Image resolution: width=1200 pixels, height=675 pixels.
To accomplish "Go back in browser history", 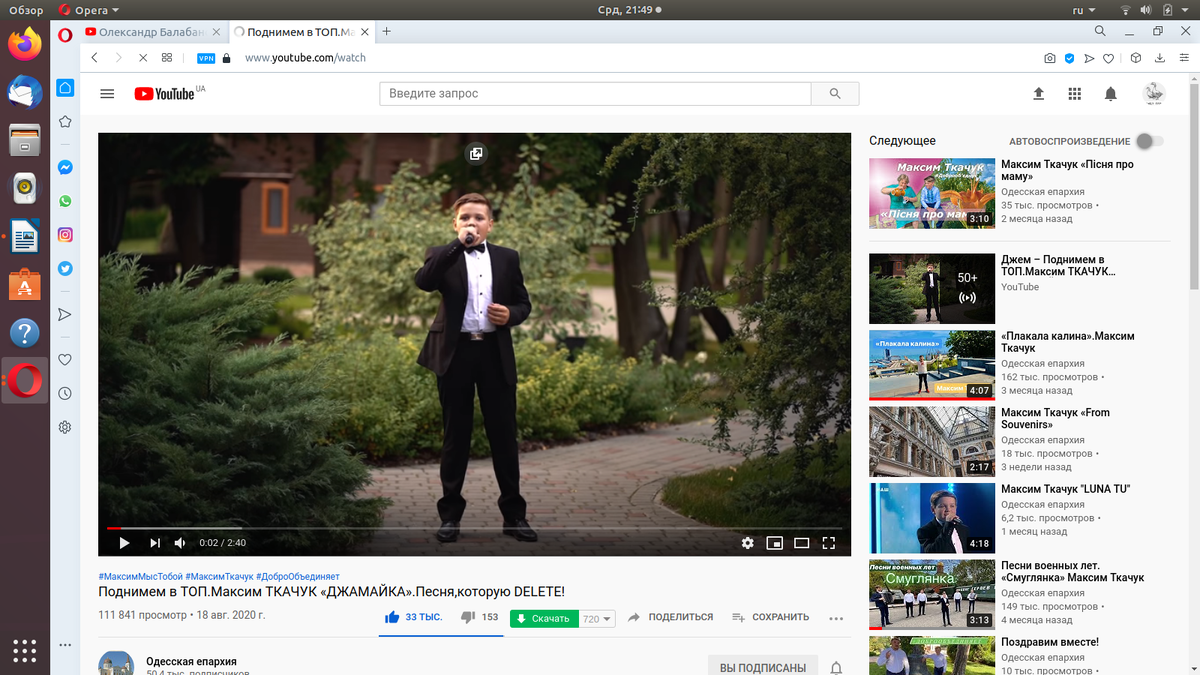I will click(x=95, y=58).
